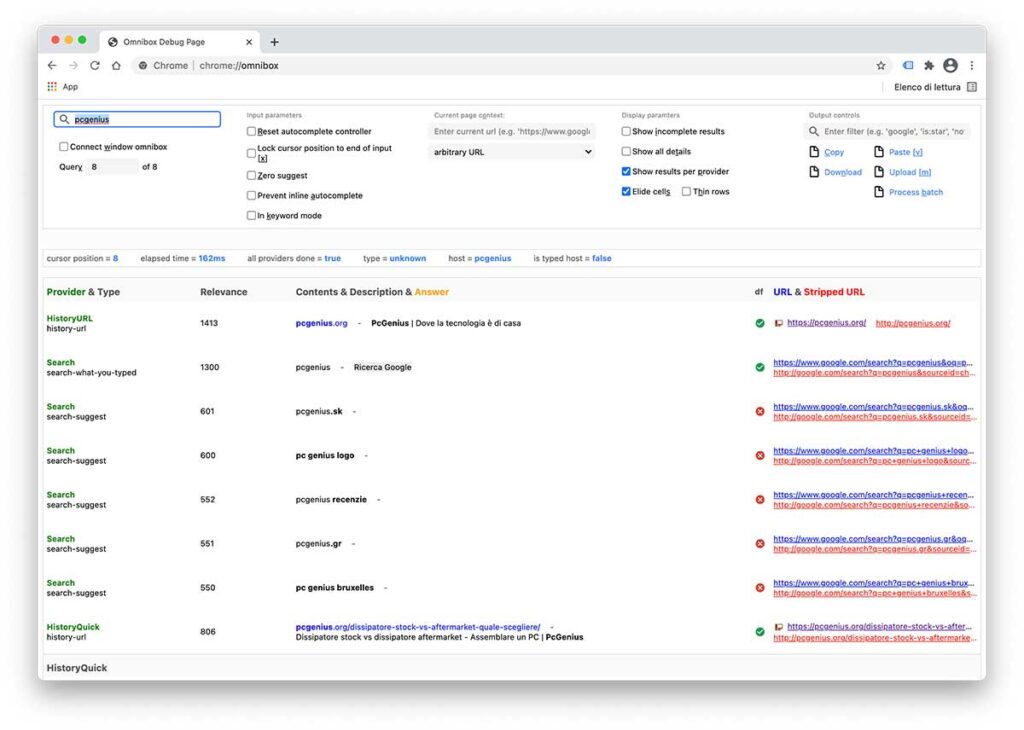Open a new browser tab with plus

point(274,42)
